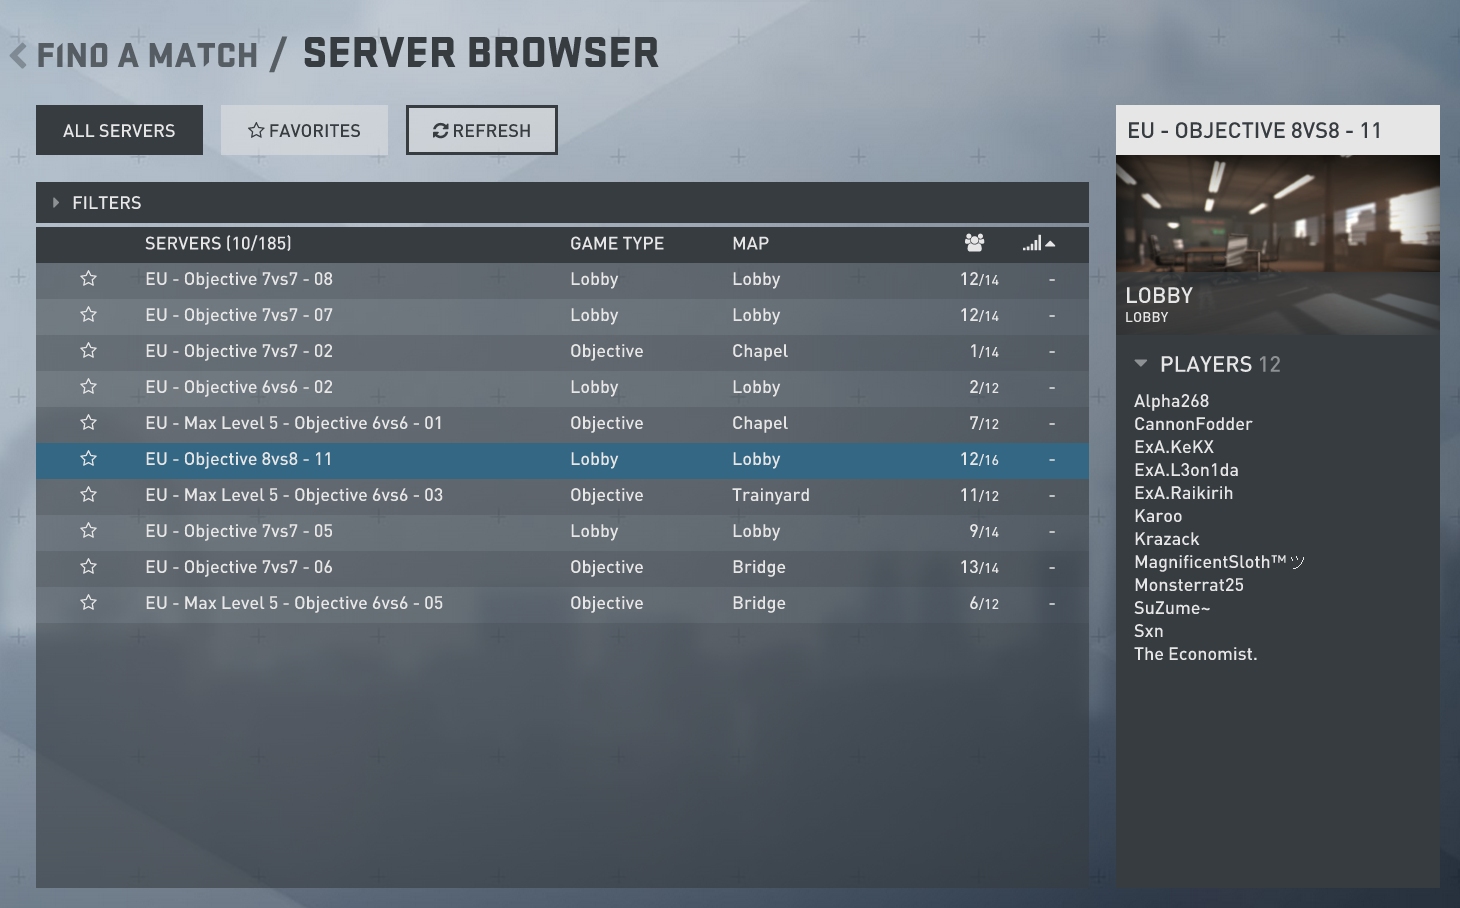
Task: Add Max Level 5 6vs6 - 05 to favorites
Action: point(88,603)
